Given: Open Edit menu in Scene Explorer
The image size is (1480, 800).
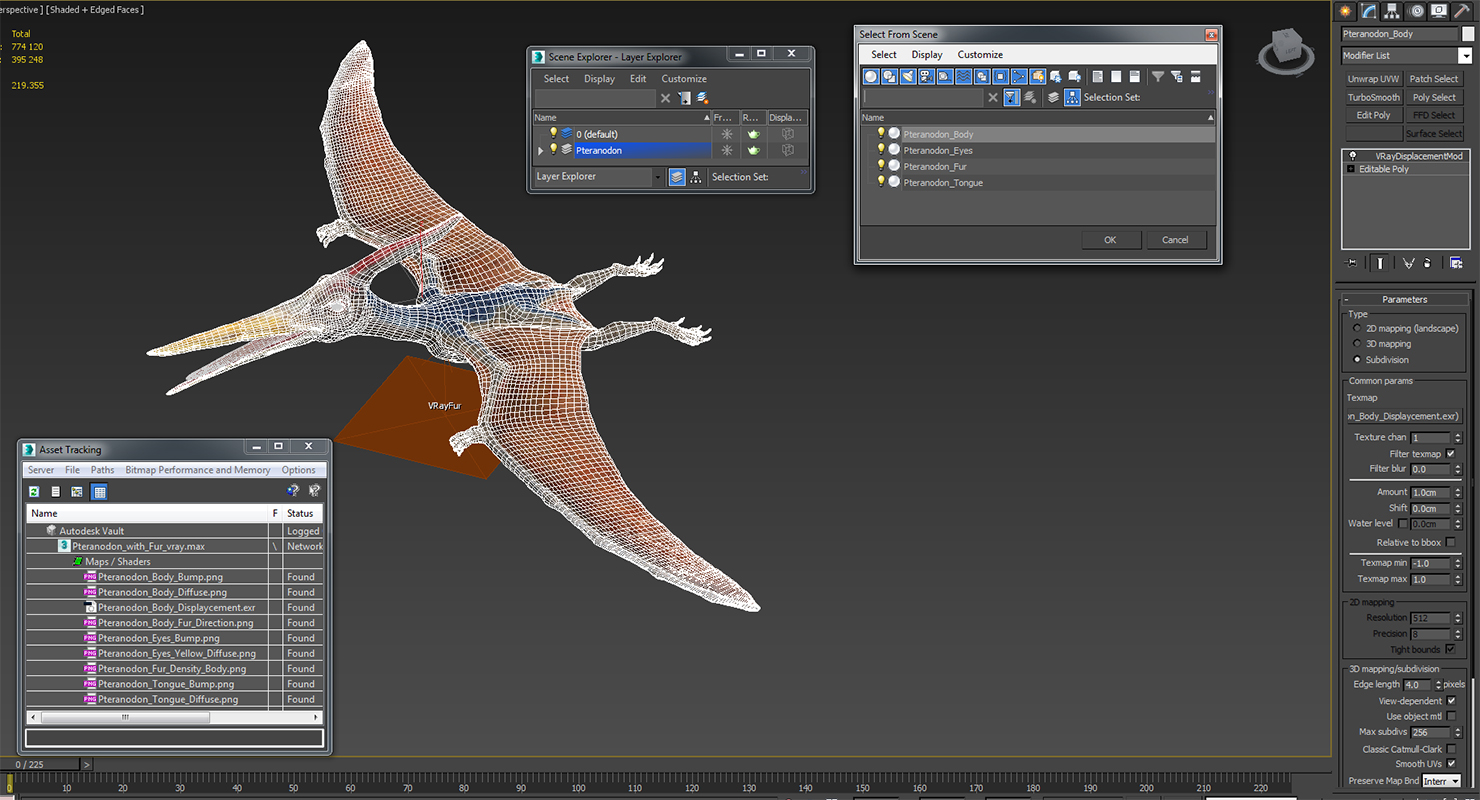Looking at the screenshot, I should (x=638, y=79).
